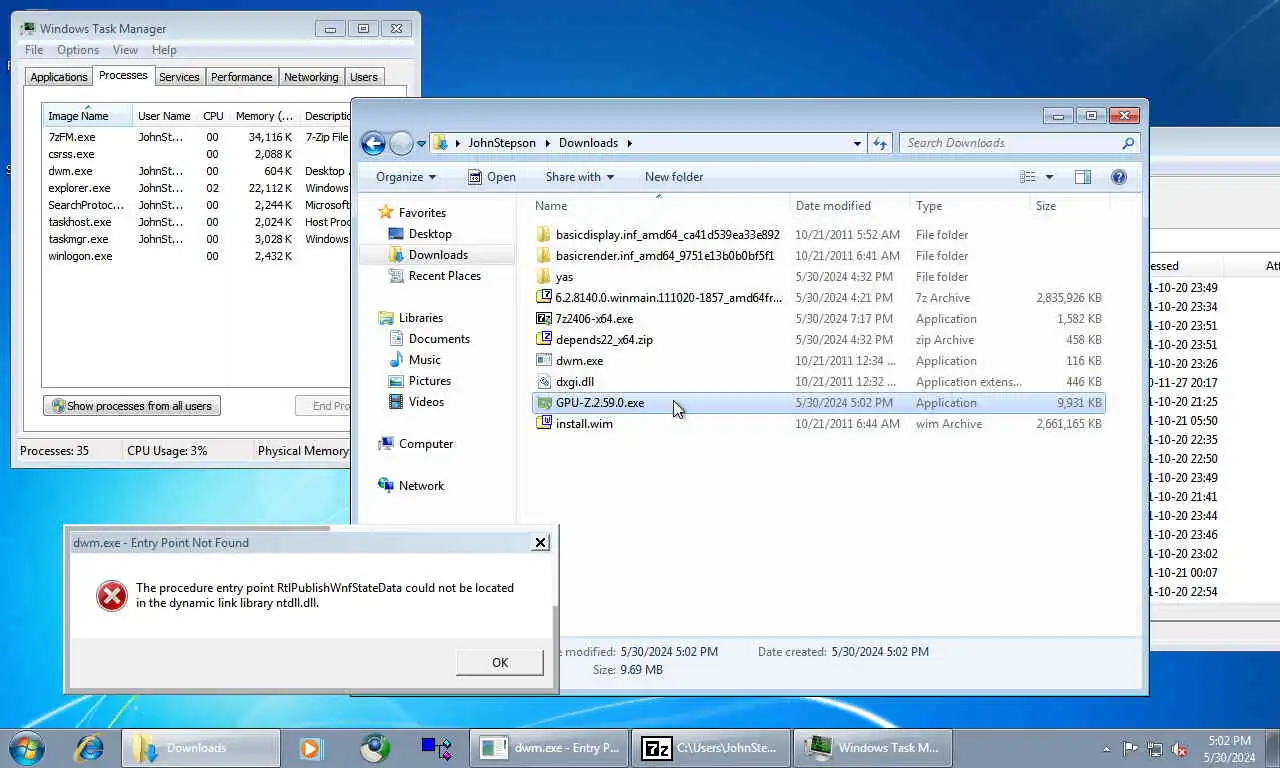Screen dimensions: 1280x768
Task: Select explorer.exe process row
Action: pos(196,188)
